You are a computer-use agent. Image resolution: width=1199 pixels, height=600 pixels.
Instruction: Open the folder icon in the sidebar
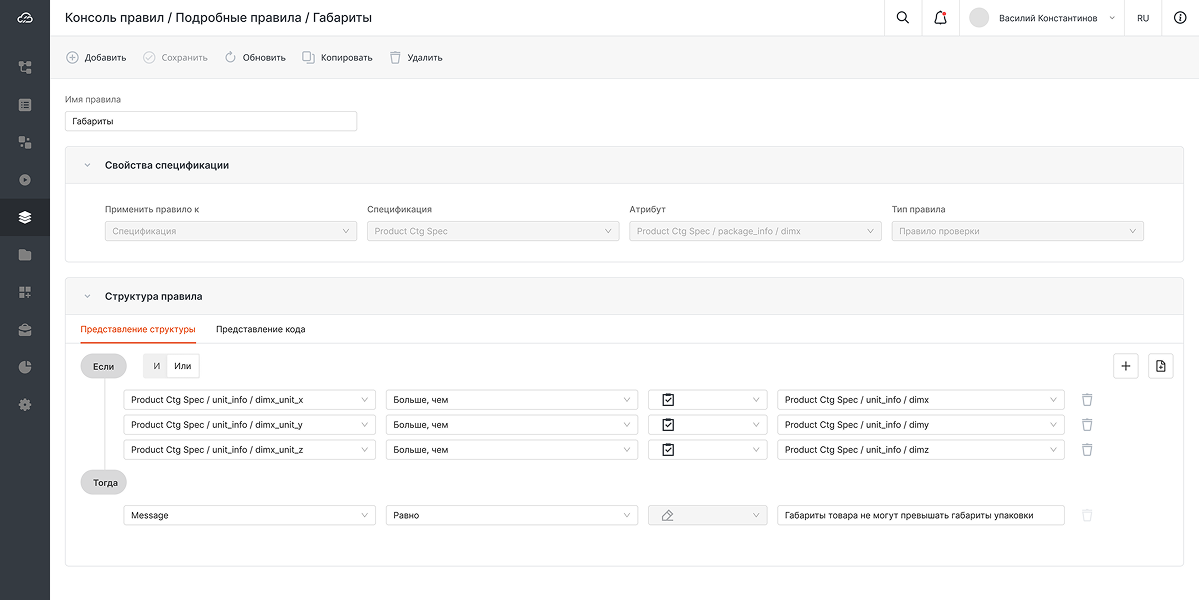click(25, 255)
